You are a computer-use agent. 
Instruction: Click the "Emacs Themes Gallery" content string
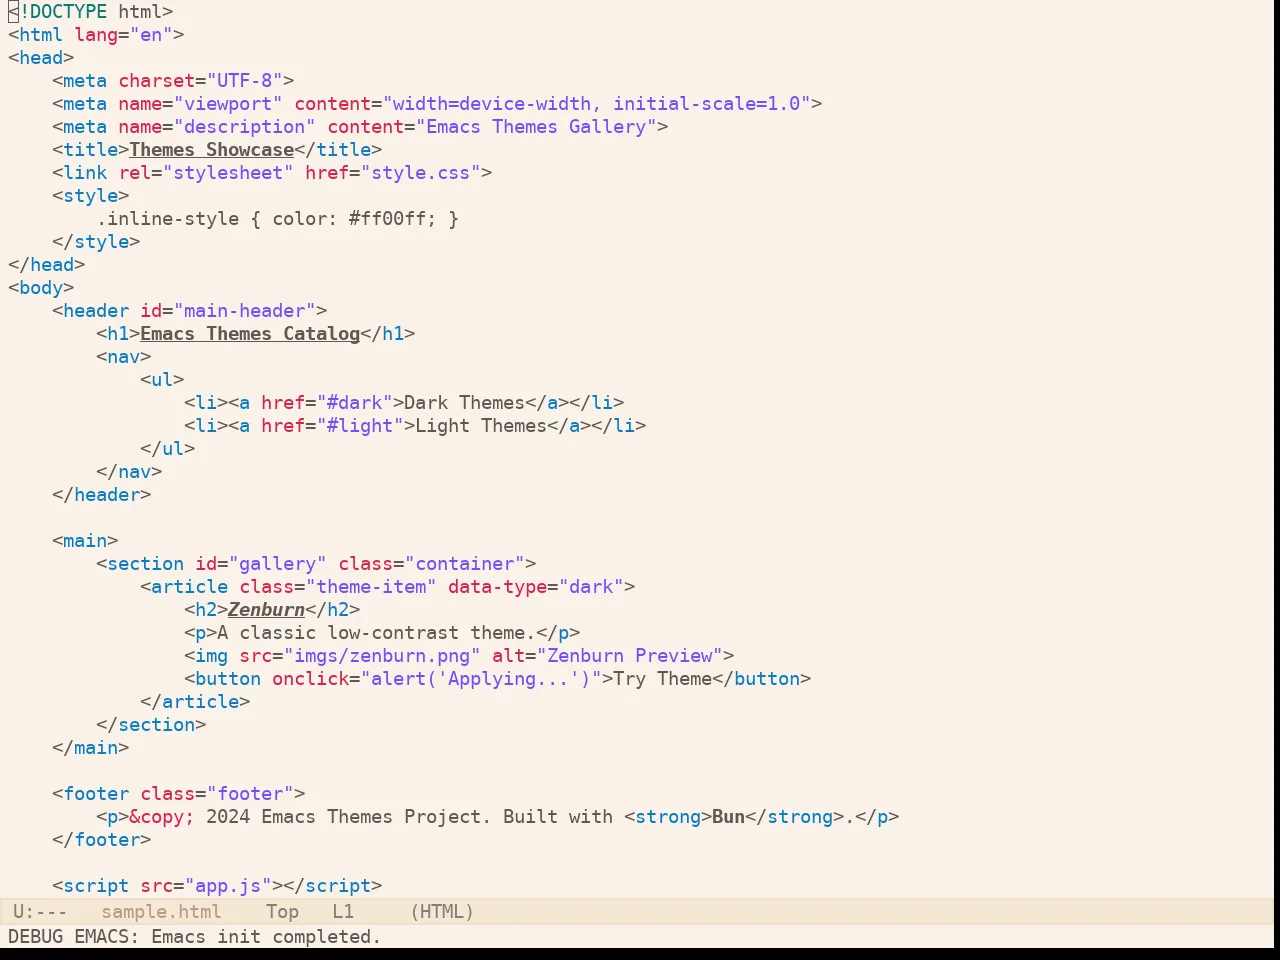536,127
